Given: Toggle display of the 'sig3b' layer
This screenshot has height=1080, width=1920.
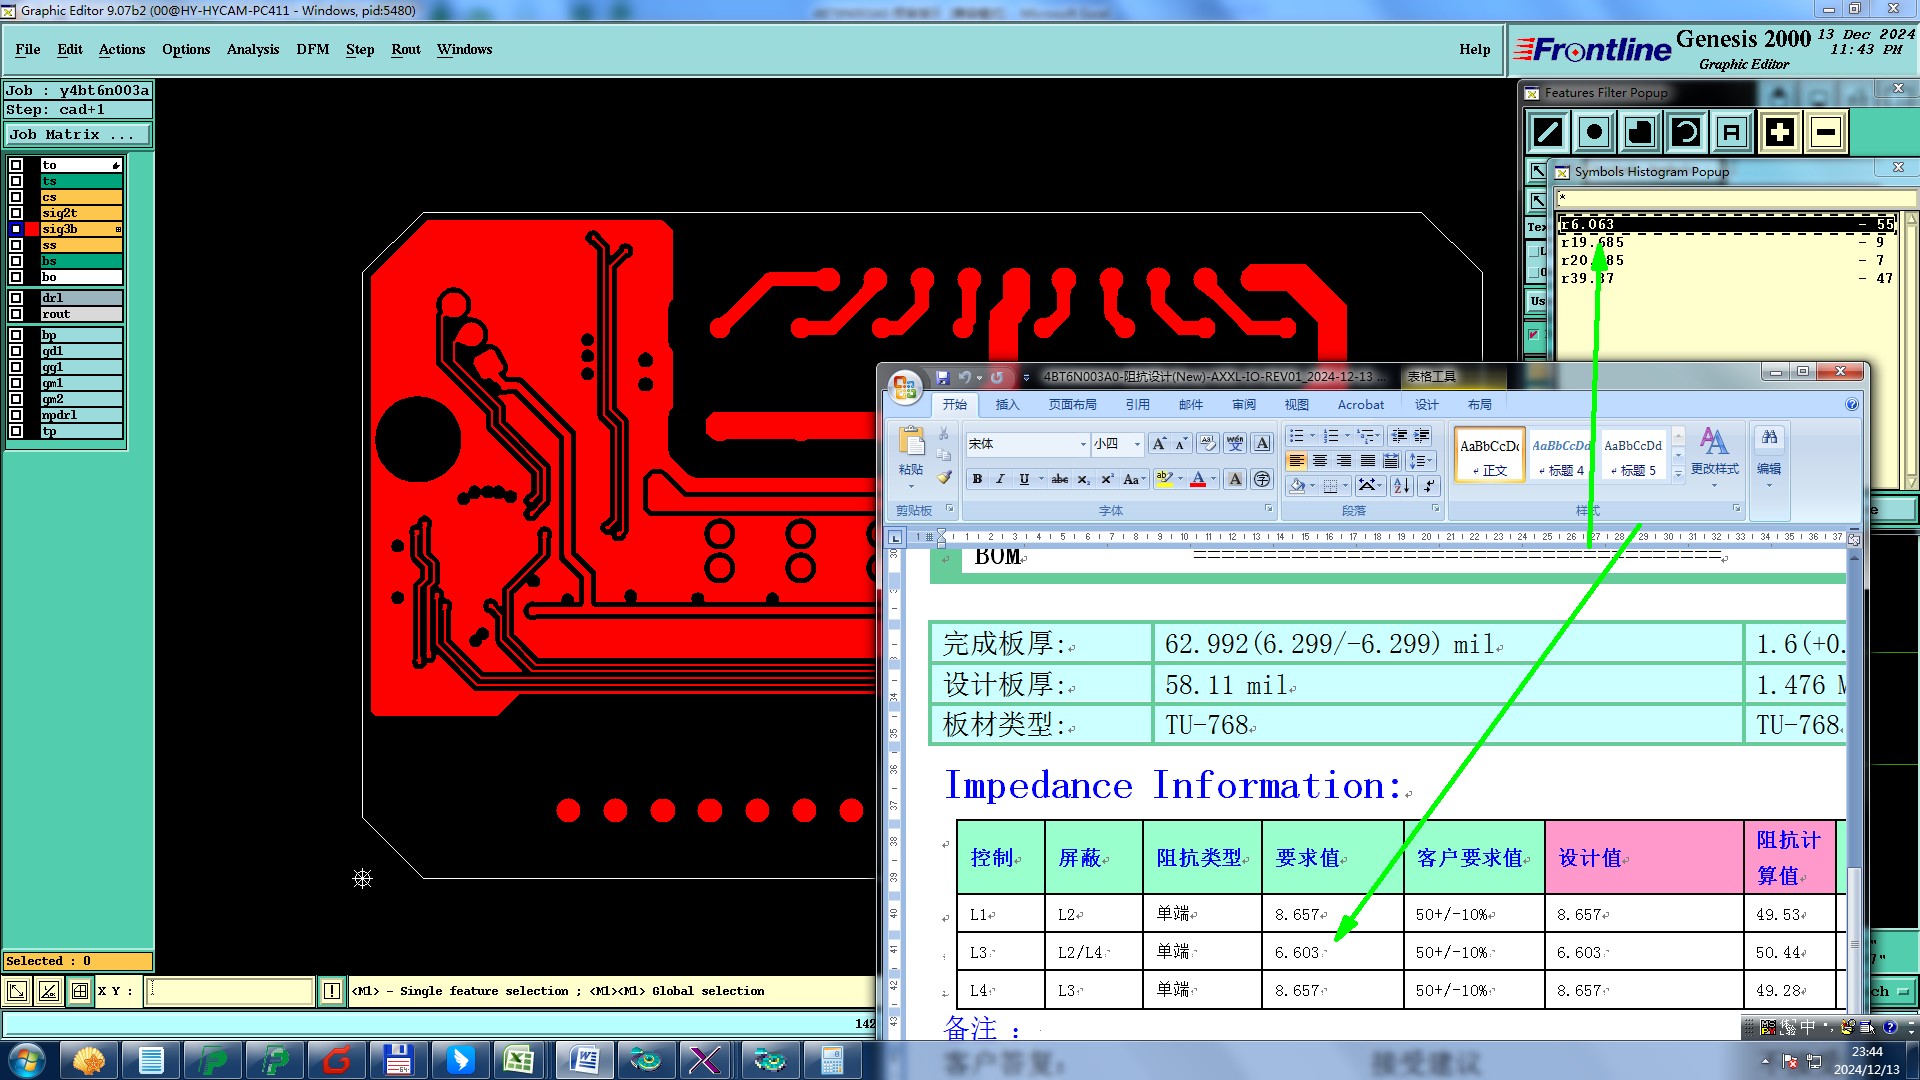Looking at the screenshot, I should pyautogui.click(x=16, y=229).
